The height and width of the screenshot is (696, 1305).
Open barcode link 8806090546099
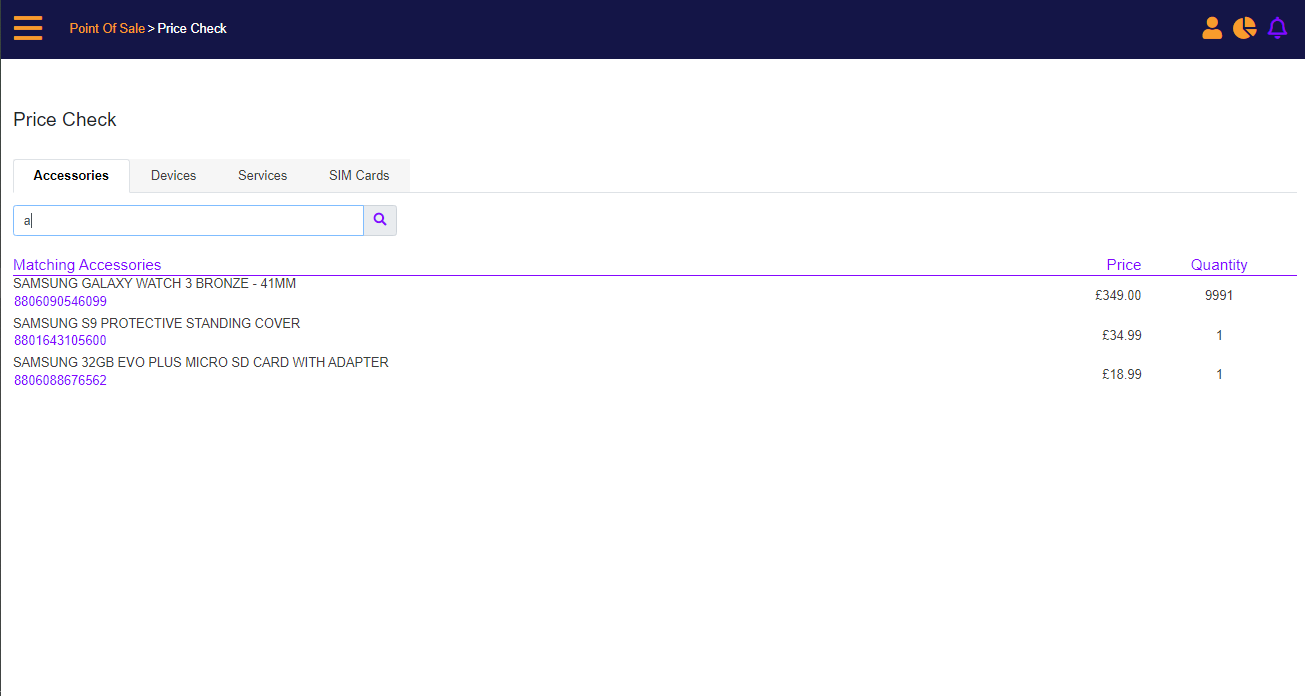(60, 301)
